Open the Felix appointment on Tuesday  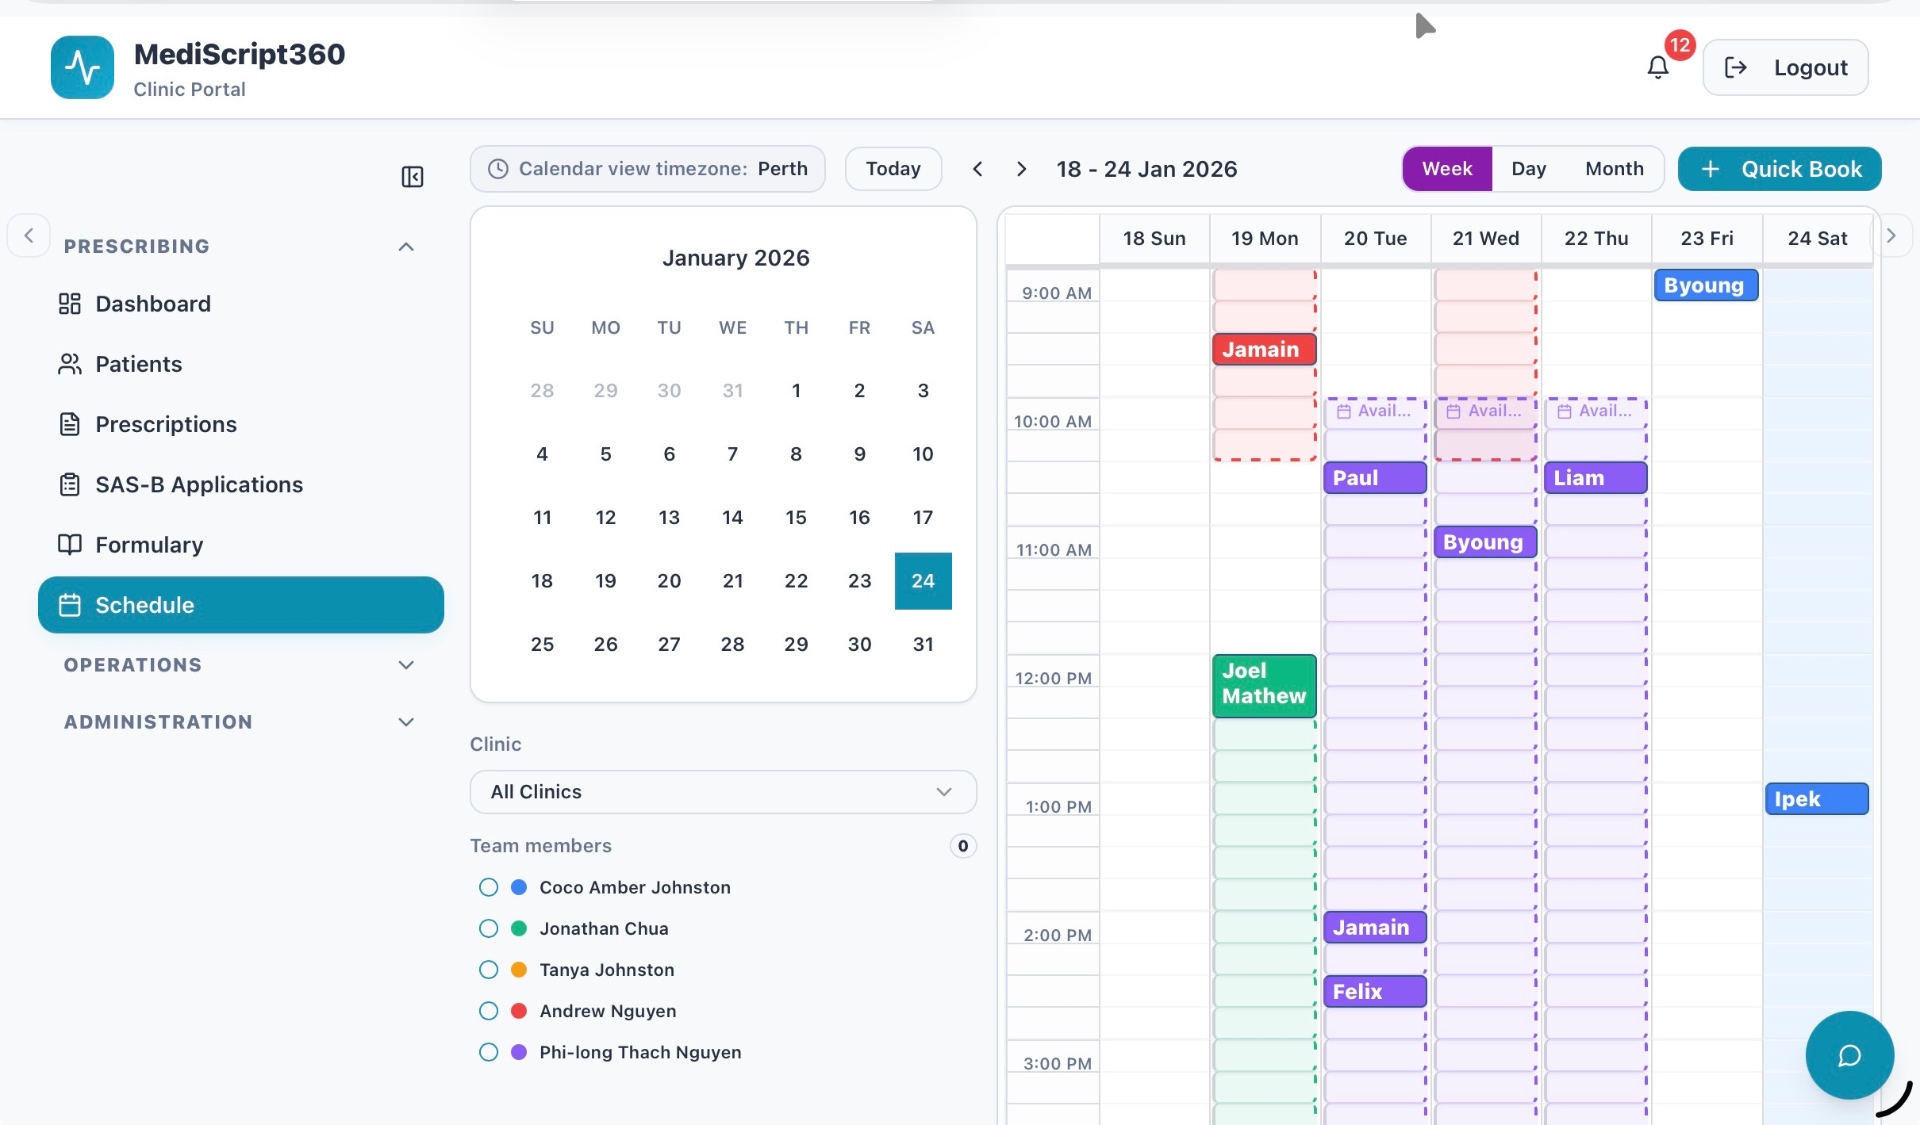1375,991
